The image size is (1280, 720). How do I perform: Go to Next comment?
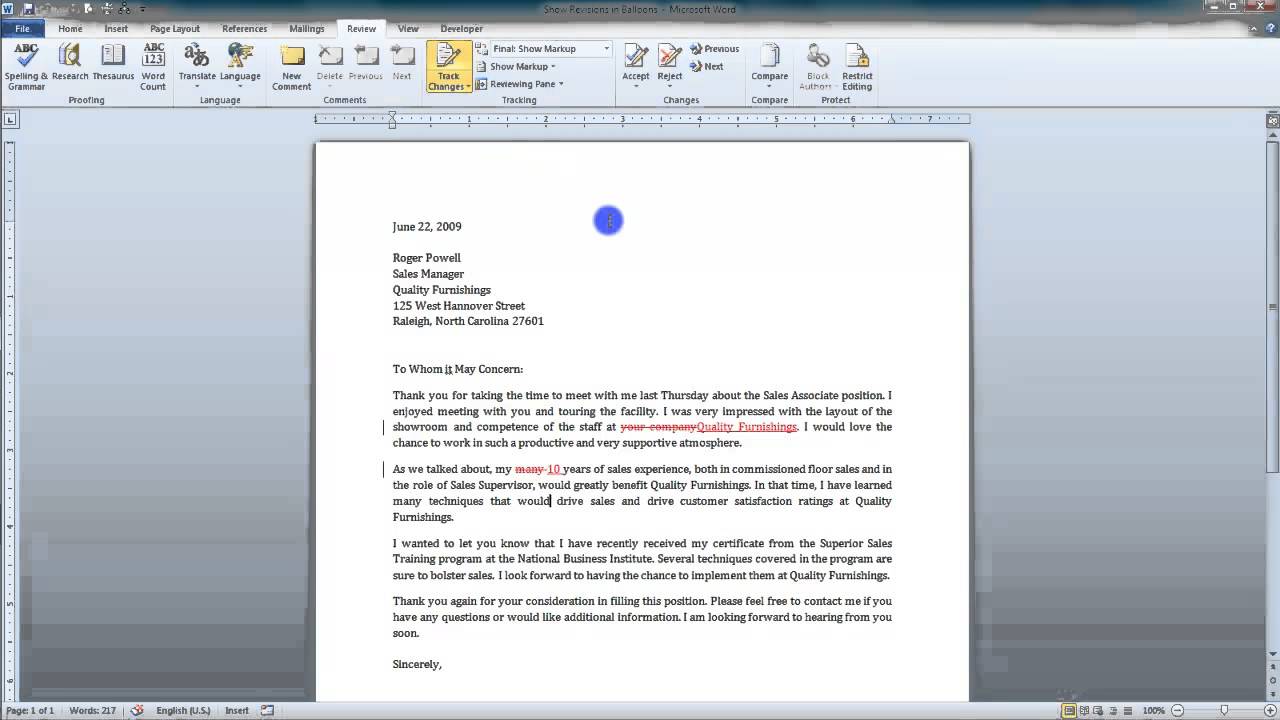[x=402, y=62]
